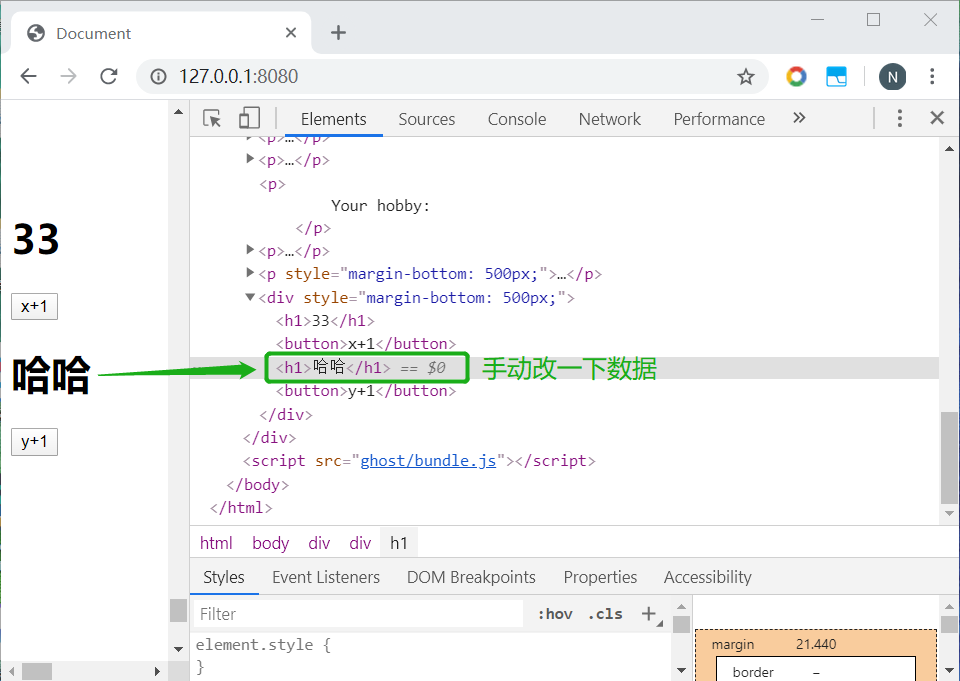Click the element.style rule block

coord(263,655)
